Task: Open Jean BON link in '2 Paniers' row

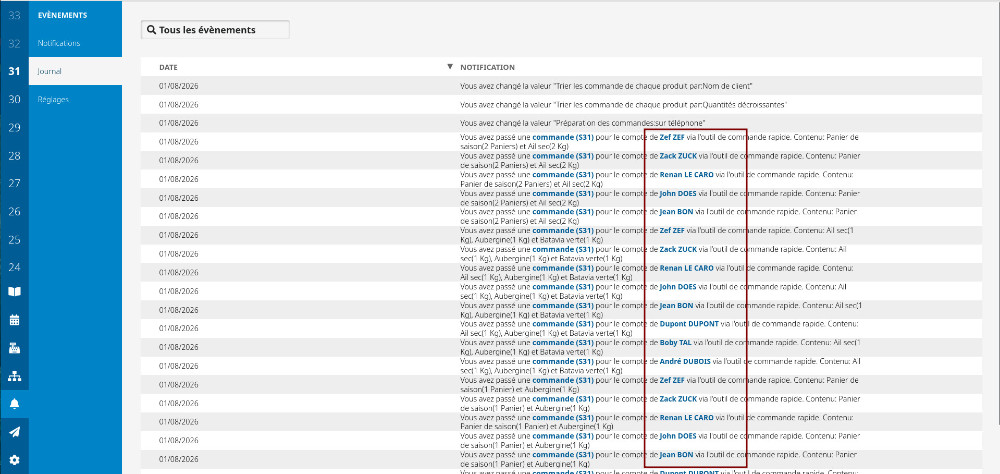Action: point(676,212)
